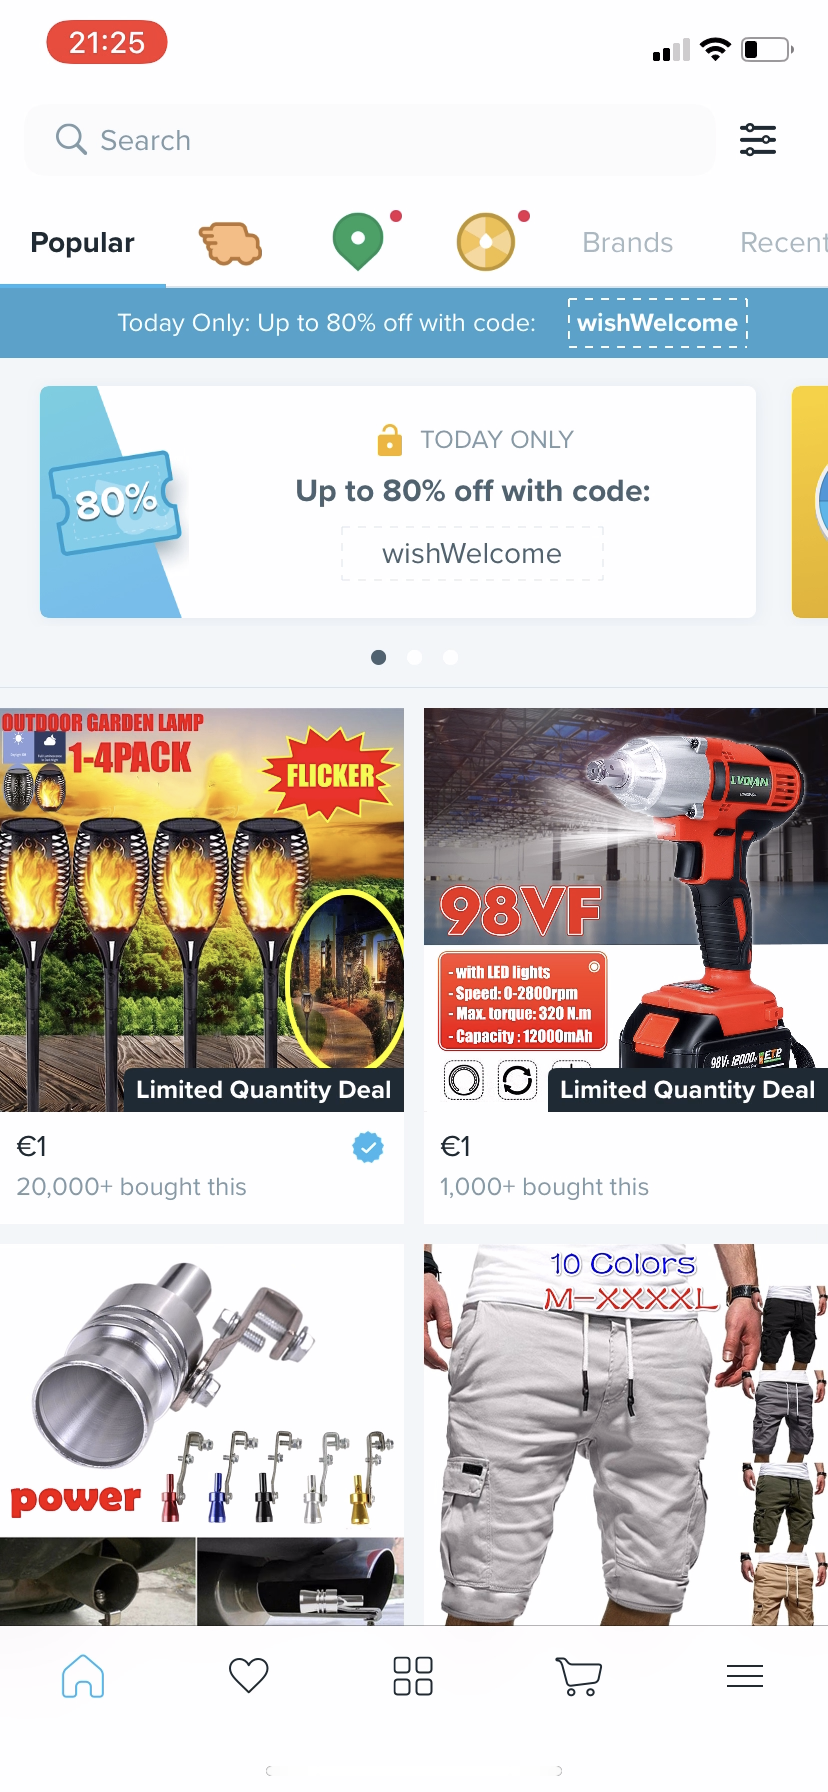
Task: Tap the wishWelcome code in the blue banner
Action: [658, 323]
